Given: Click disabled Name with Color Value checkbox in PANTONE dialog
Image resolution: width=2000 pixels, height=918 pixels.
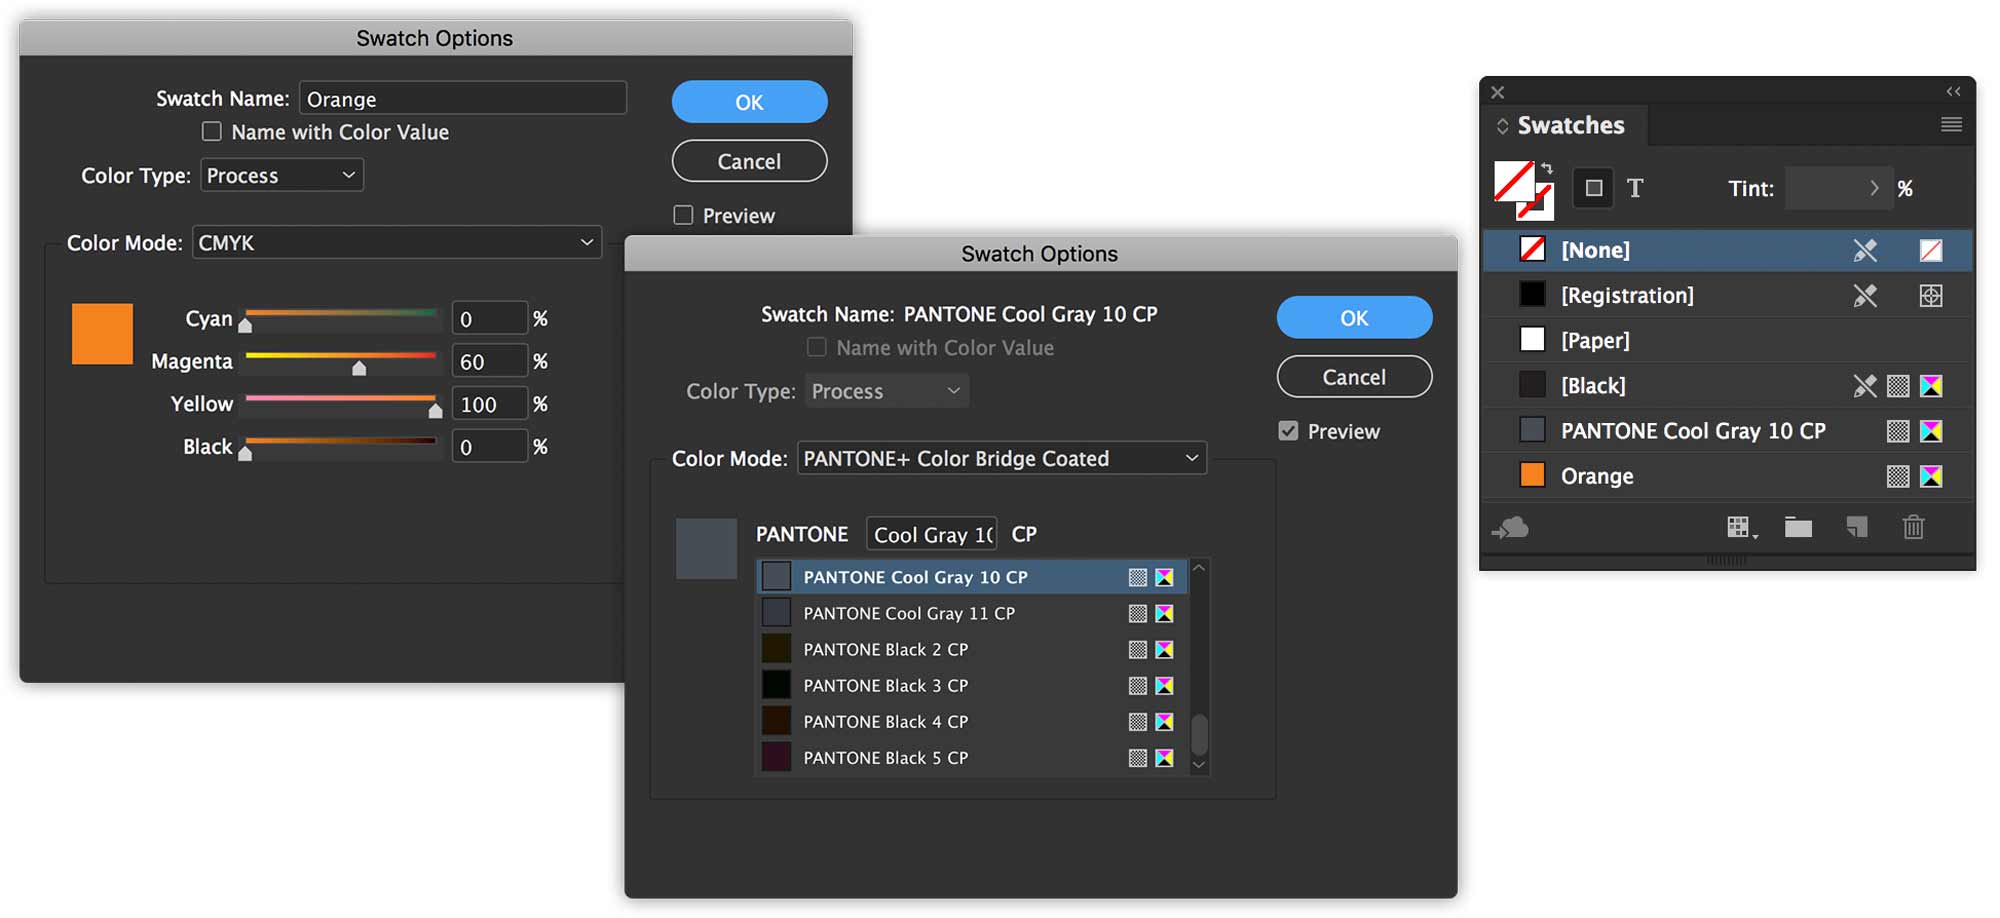Looking at the screenshot, I should 817,347.
